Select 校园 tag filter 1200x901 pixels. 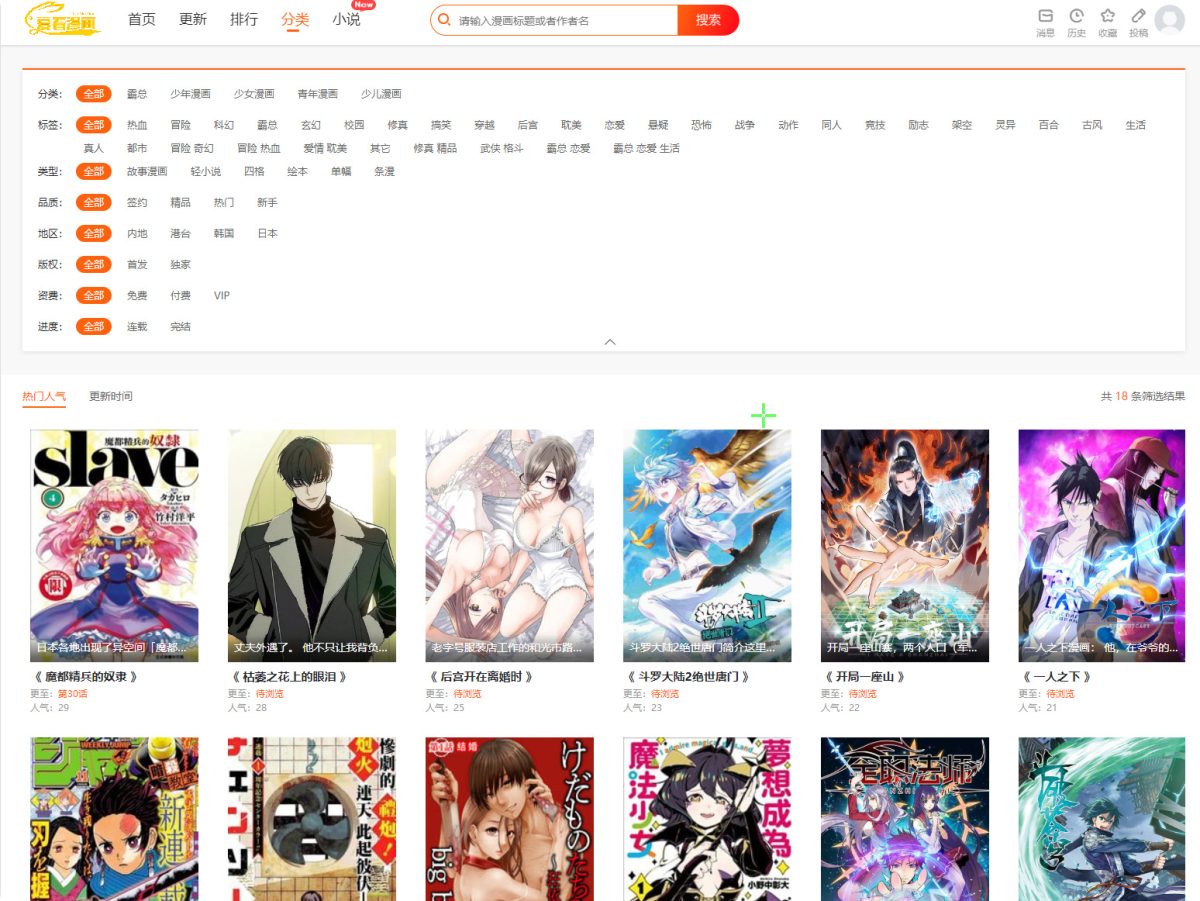pyautogui.click(x=354, y=125)
